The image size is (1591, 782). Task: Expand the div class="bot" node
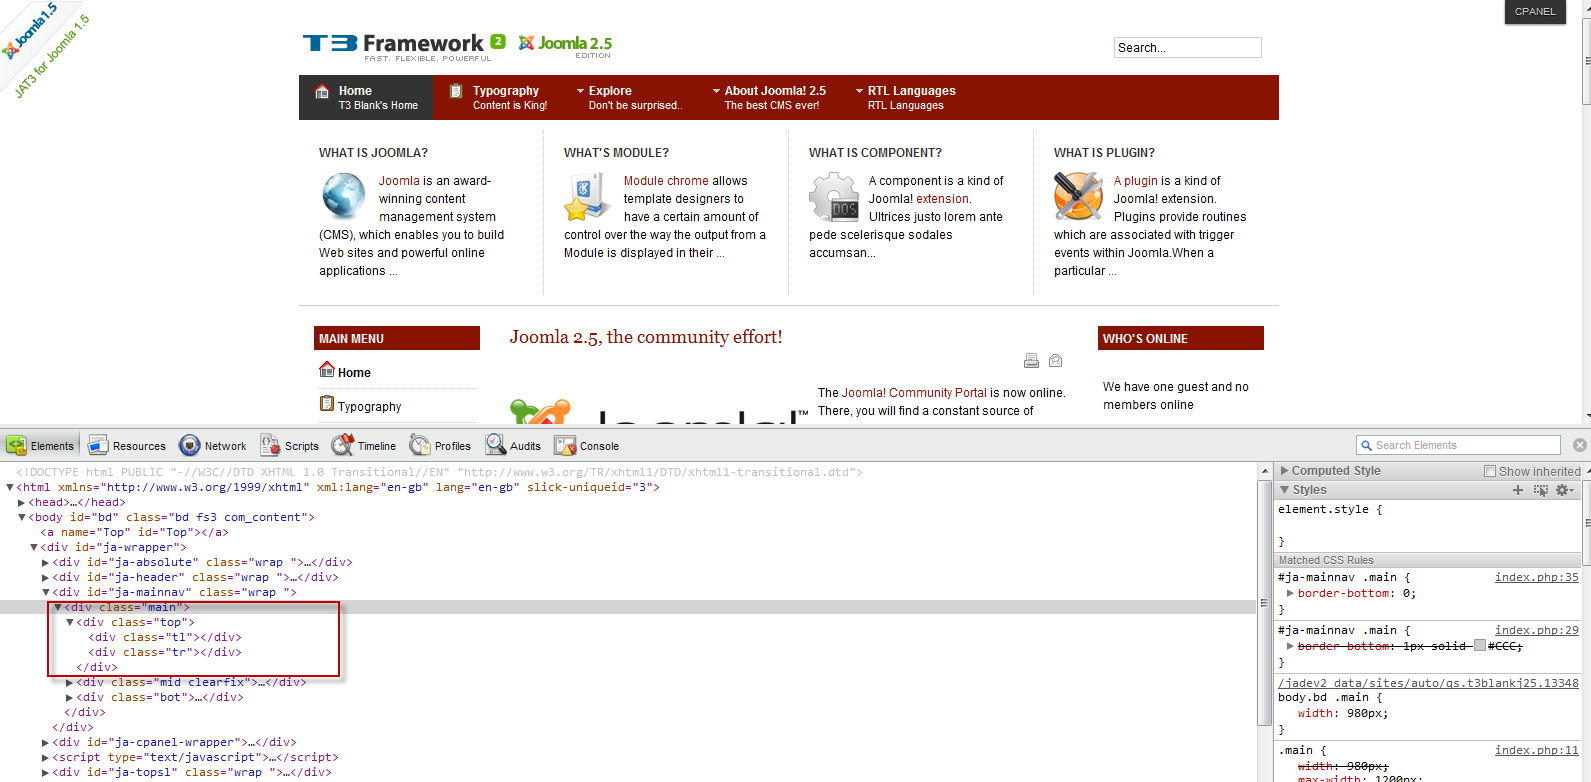pos(70,697)
